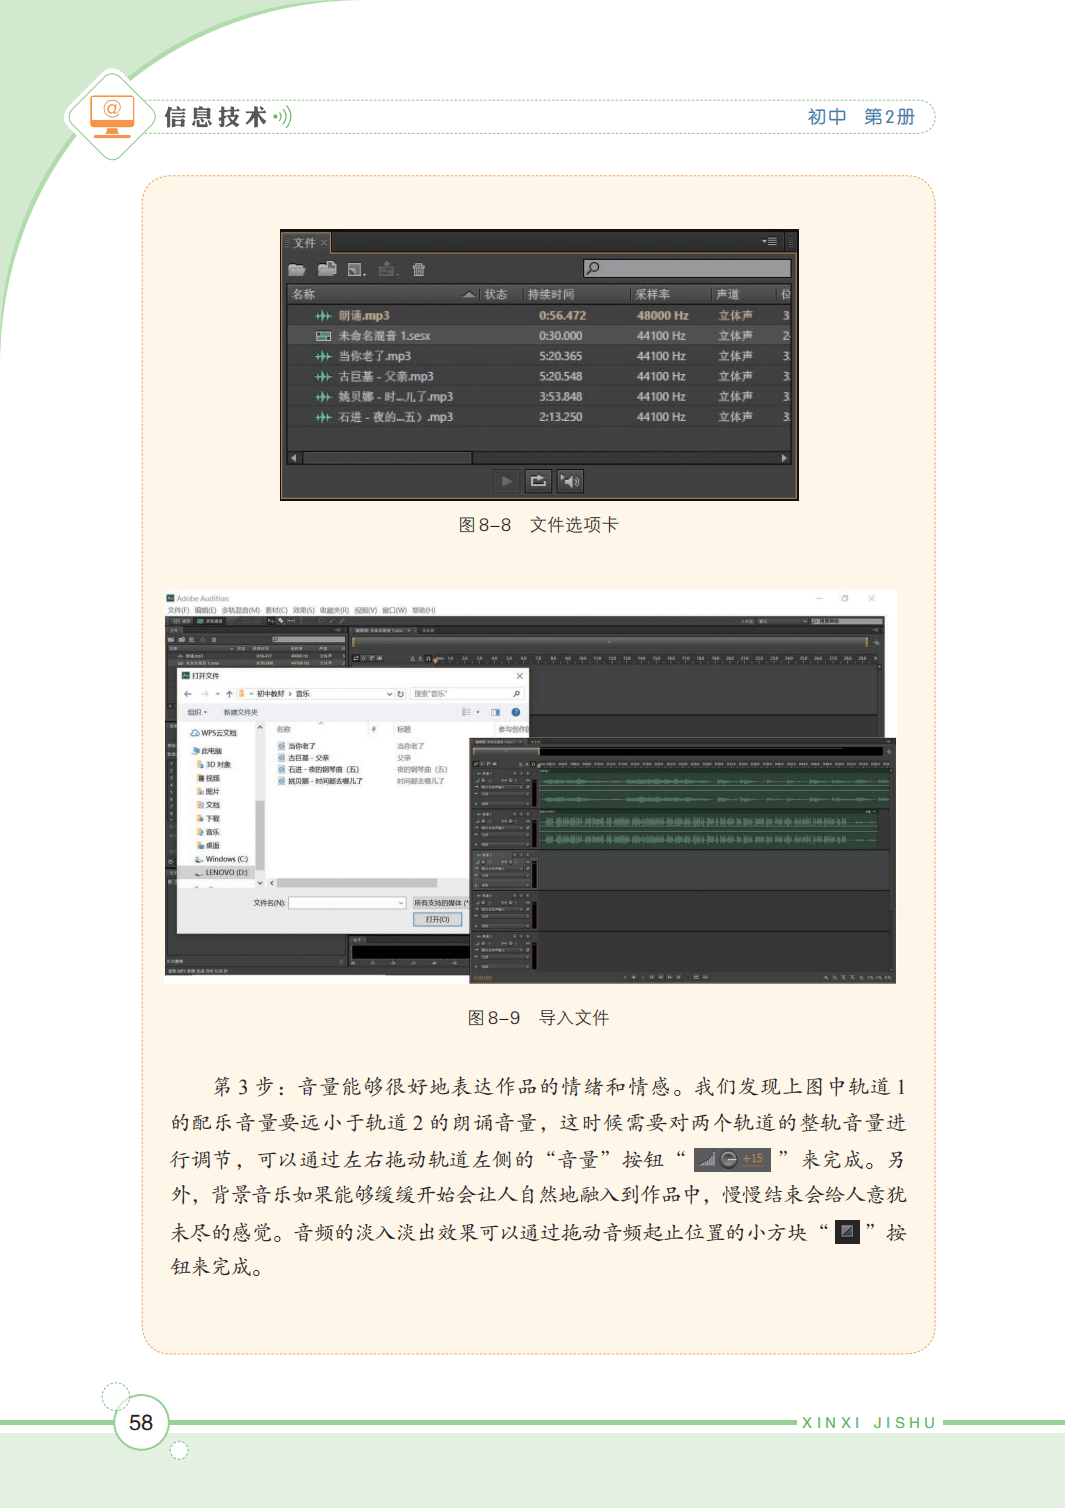
Task: Click Up arrow in 打开文件 dialog
Action: (229, 693)
